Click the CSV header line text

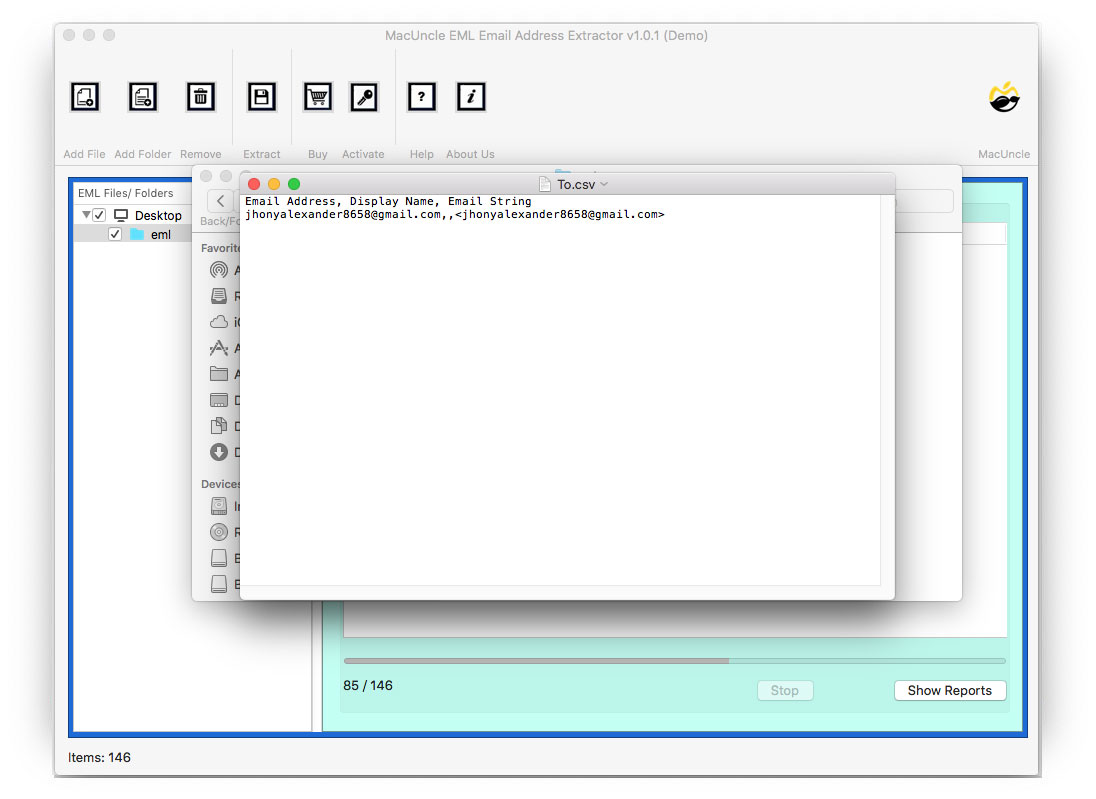[x=388, y=201]
